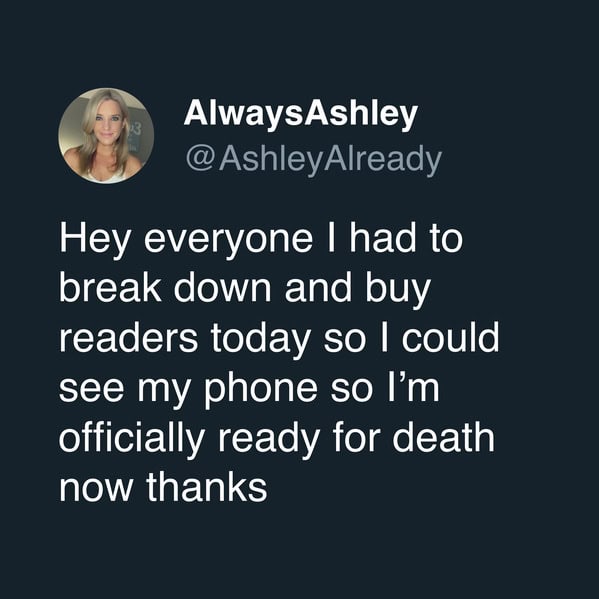Click the word 'today' in the tweet
599x599 pixels.
pos(261,341)
